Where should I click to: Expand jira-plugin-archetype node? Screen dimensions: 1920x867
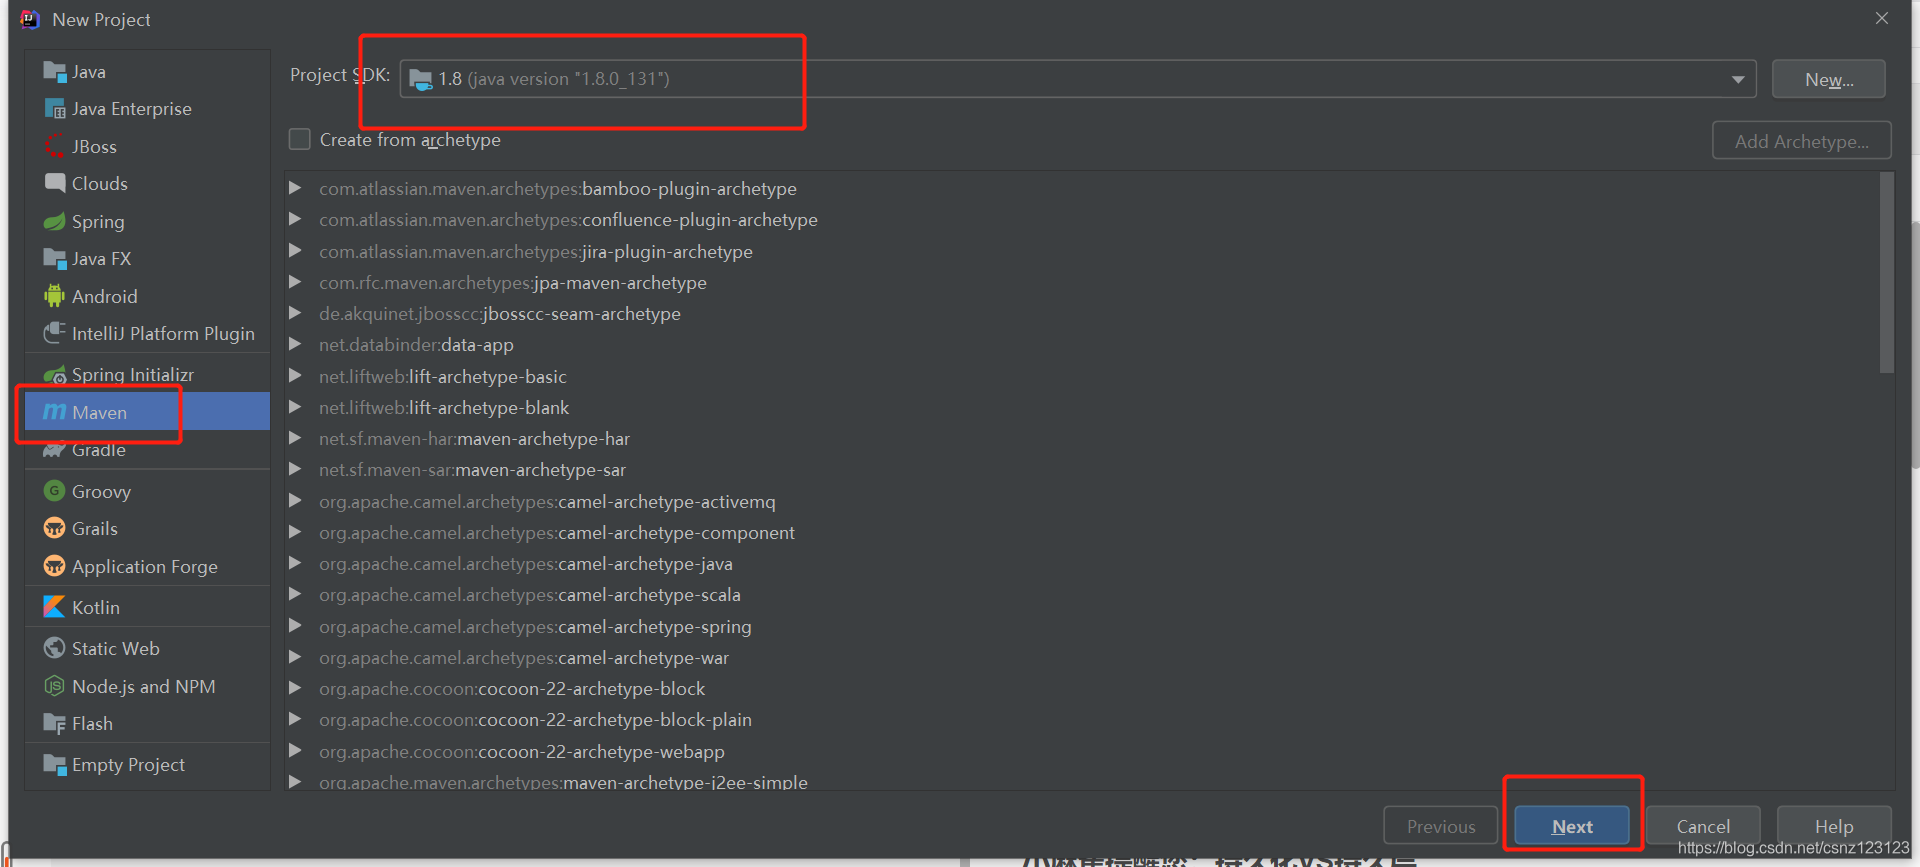point(295,251)
